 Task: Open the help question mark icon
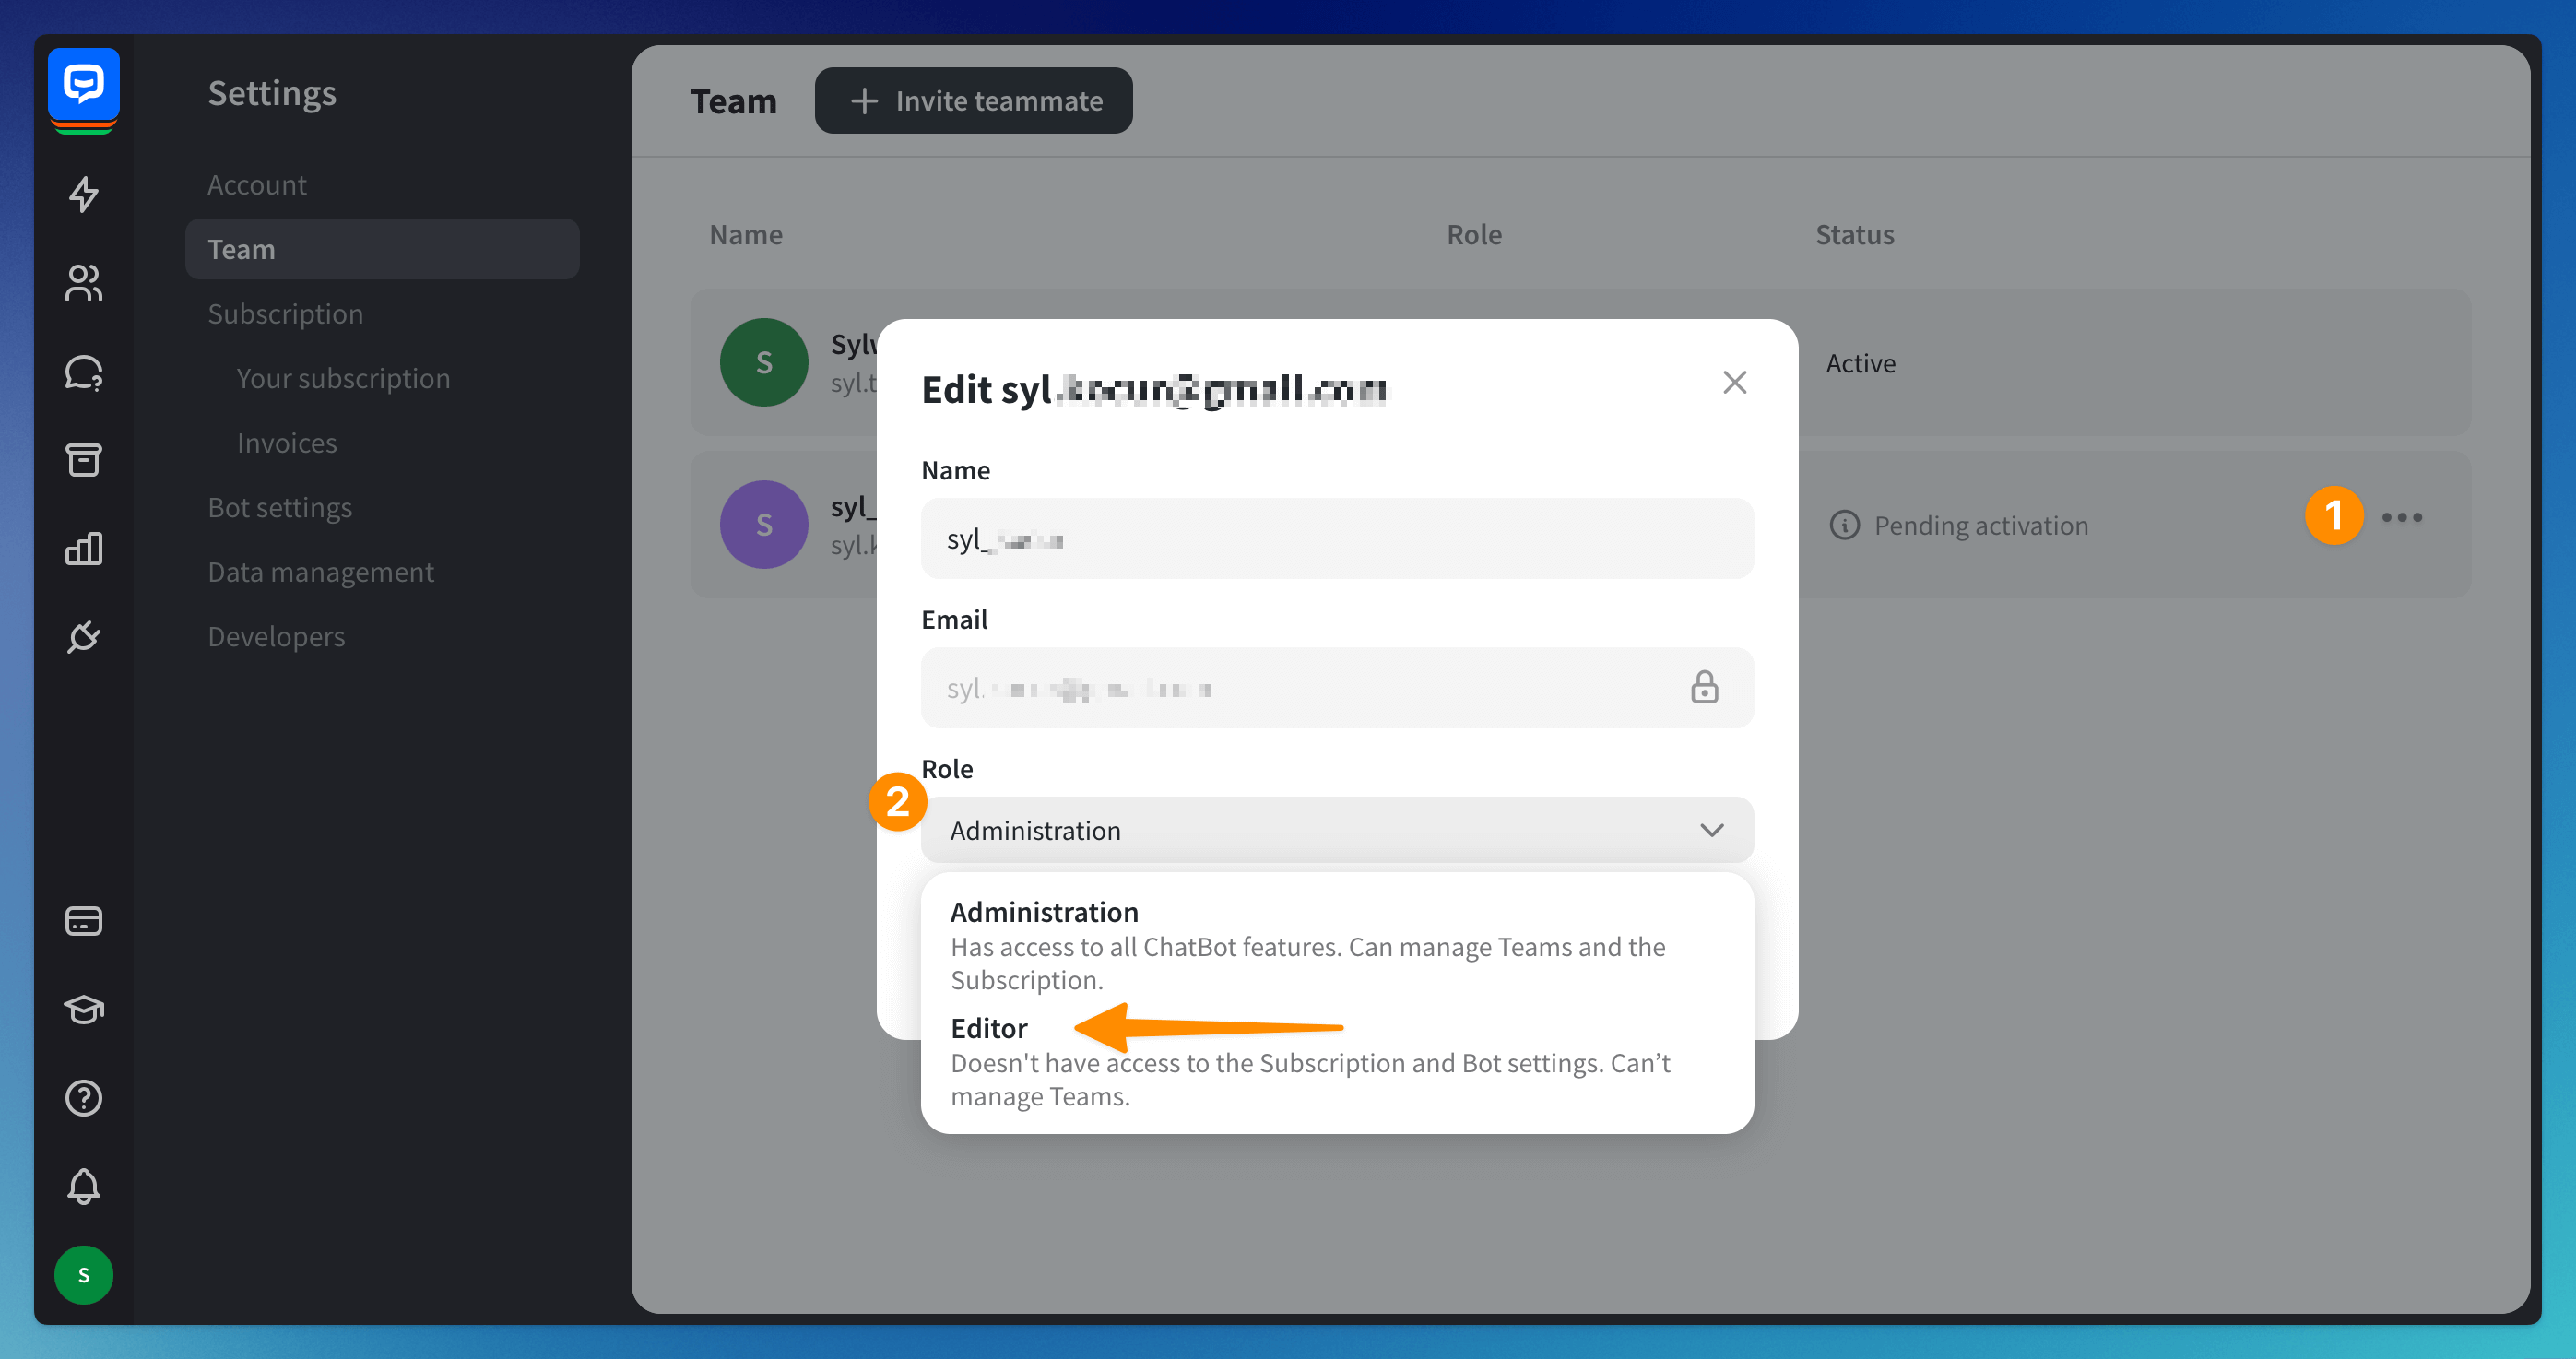(83, 1098)
